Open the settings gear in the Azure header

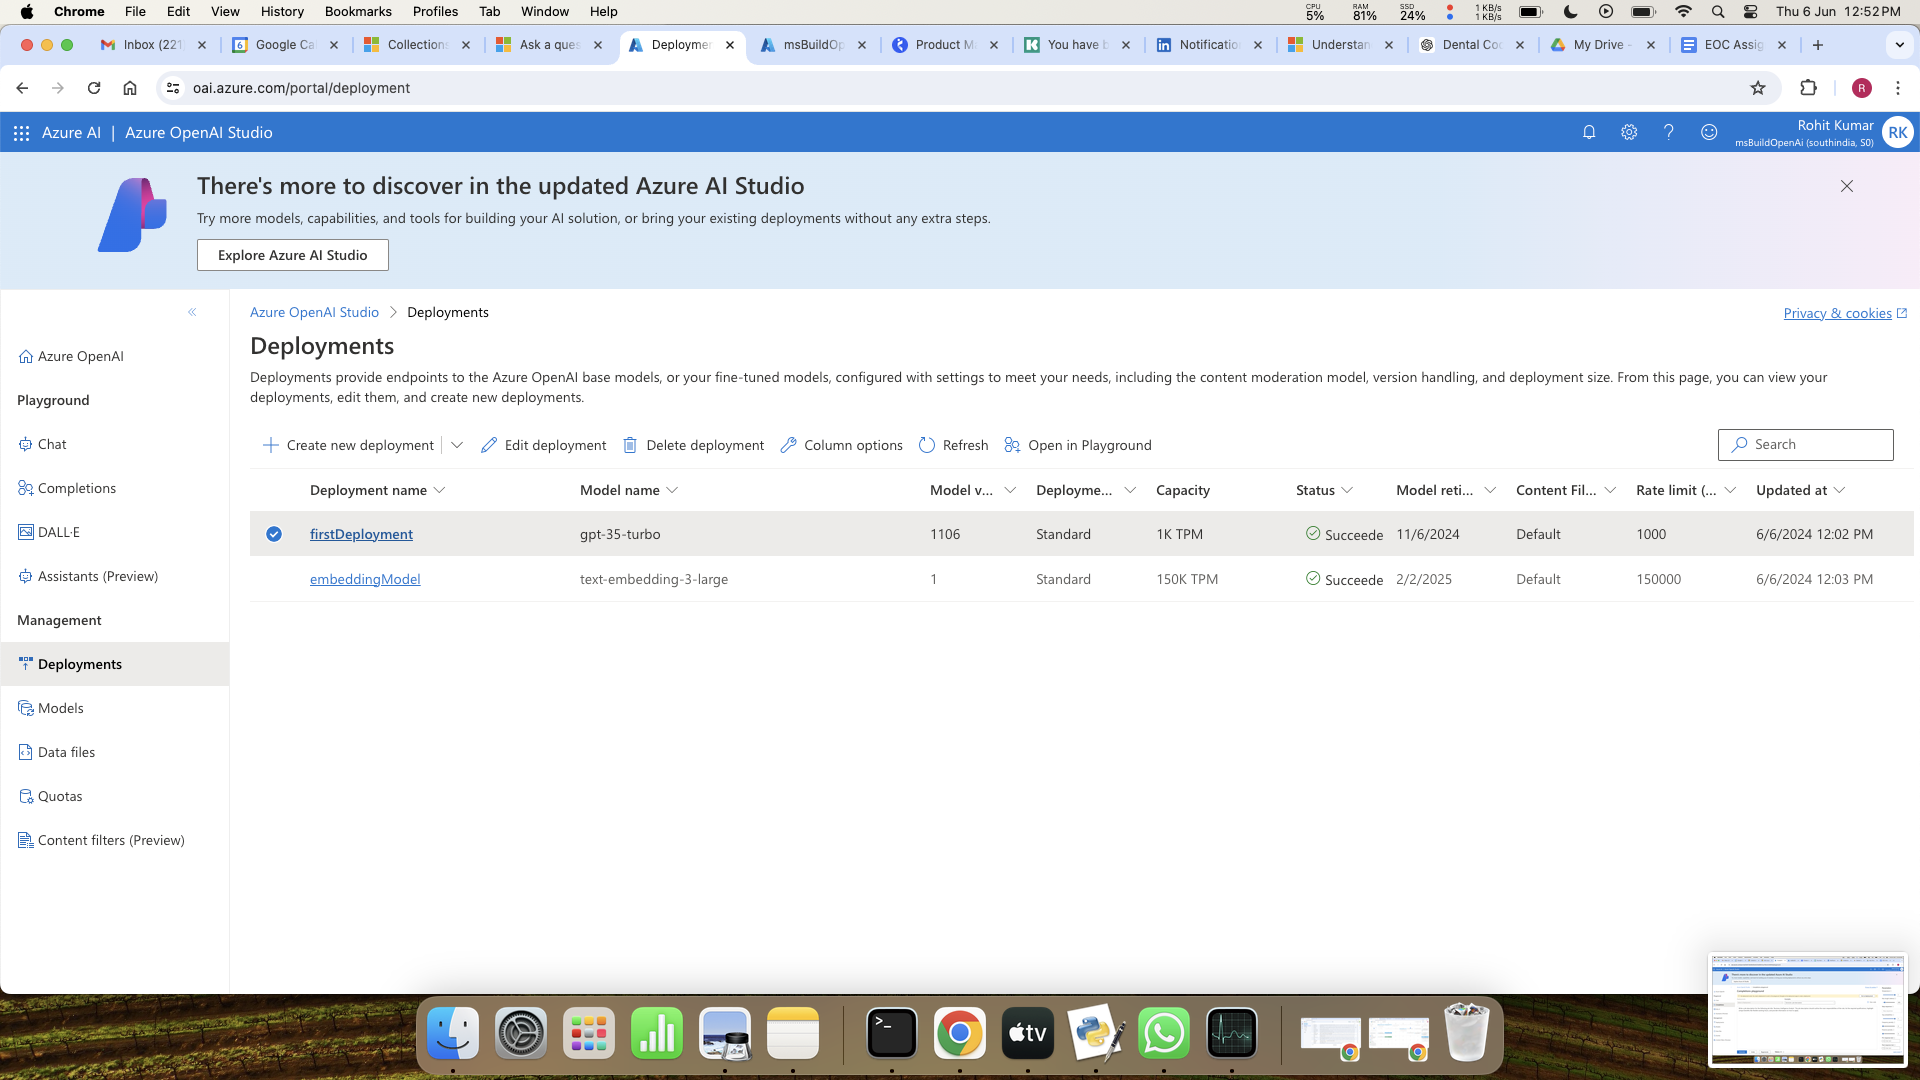coord(1629,132)
